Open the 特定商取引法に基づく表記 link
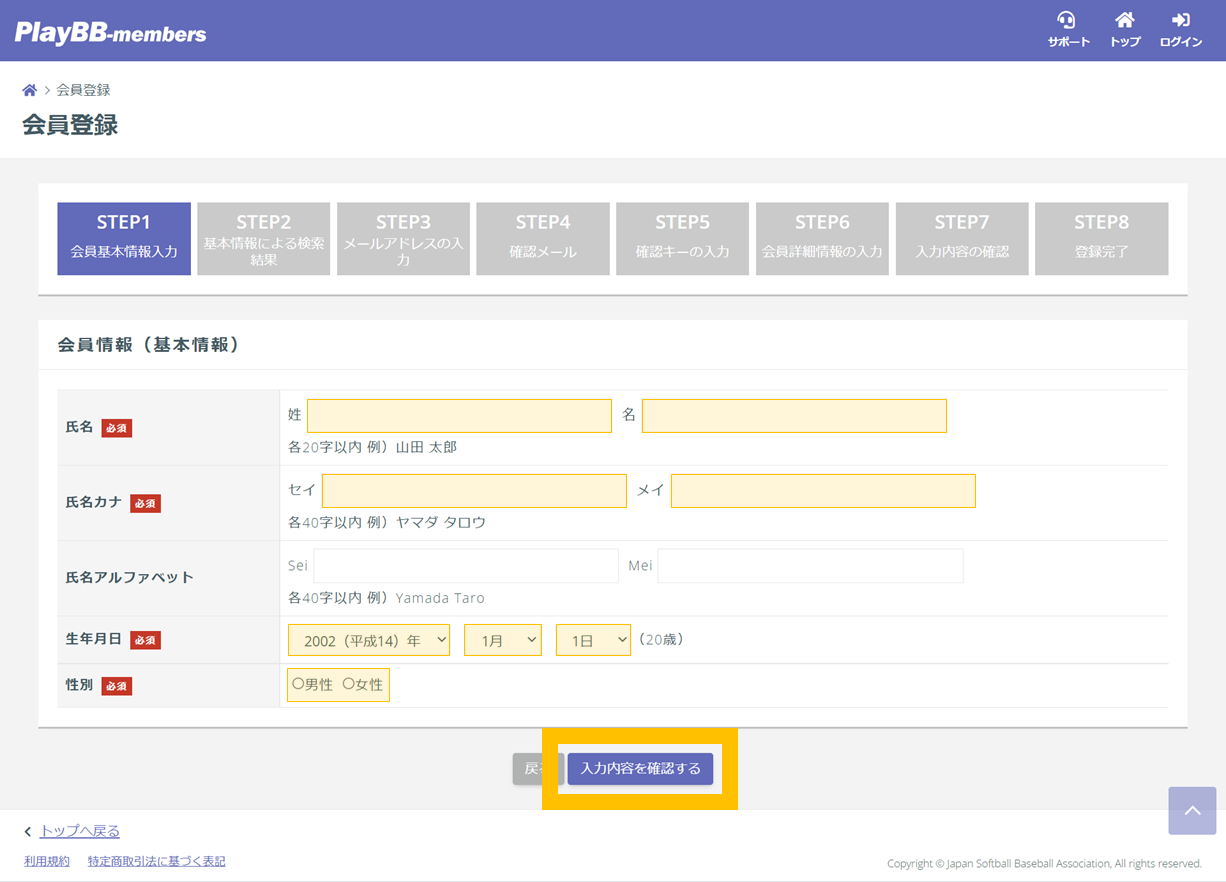Viewport: 1226px width, 882px height. pyautogui.click(x=156, y=861)
